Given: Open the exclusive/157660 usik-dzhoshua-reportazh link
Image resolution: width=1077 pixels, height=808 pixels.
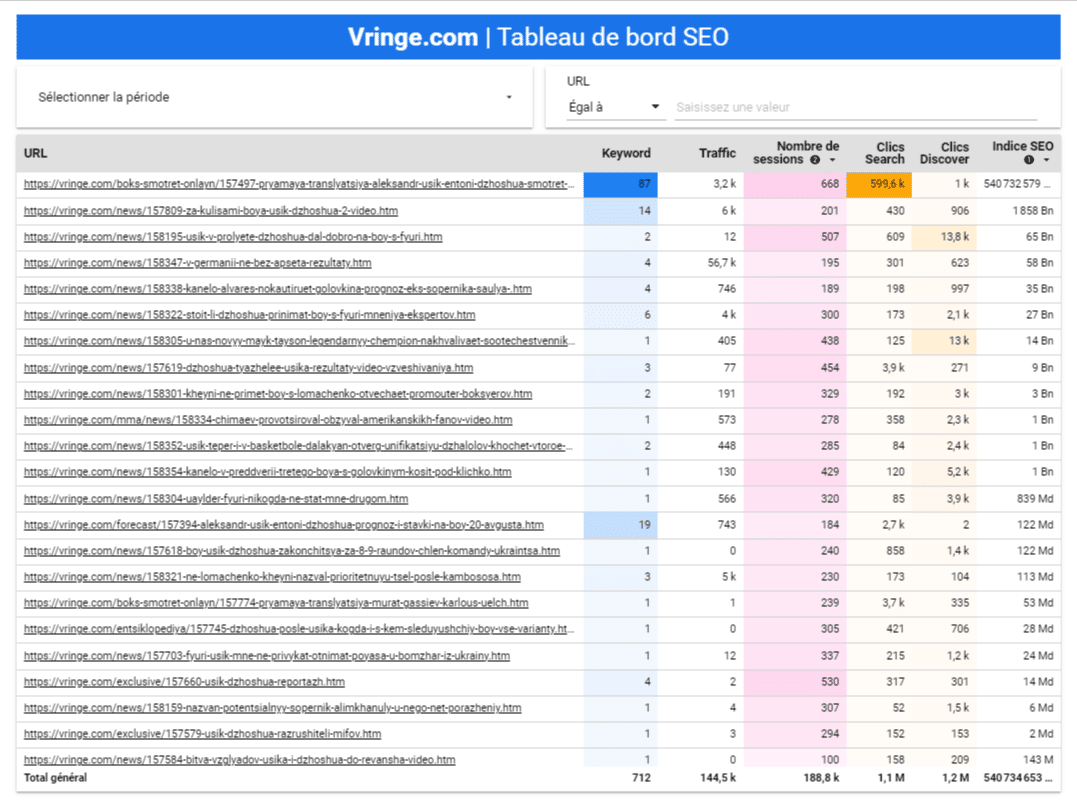Looking at the screenshot, I should (x=184, y=682).
